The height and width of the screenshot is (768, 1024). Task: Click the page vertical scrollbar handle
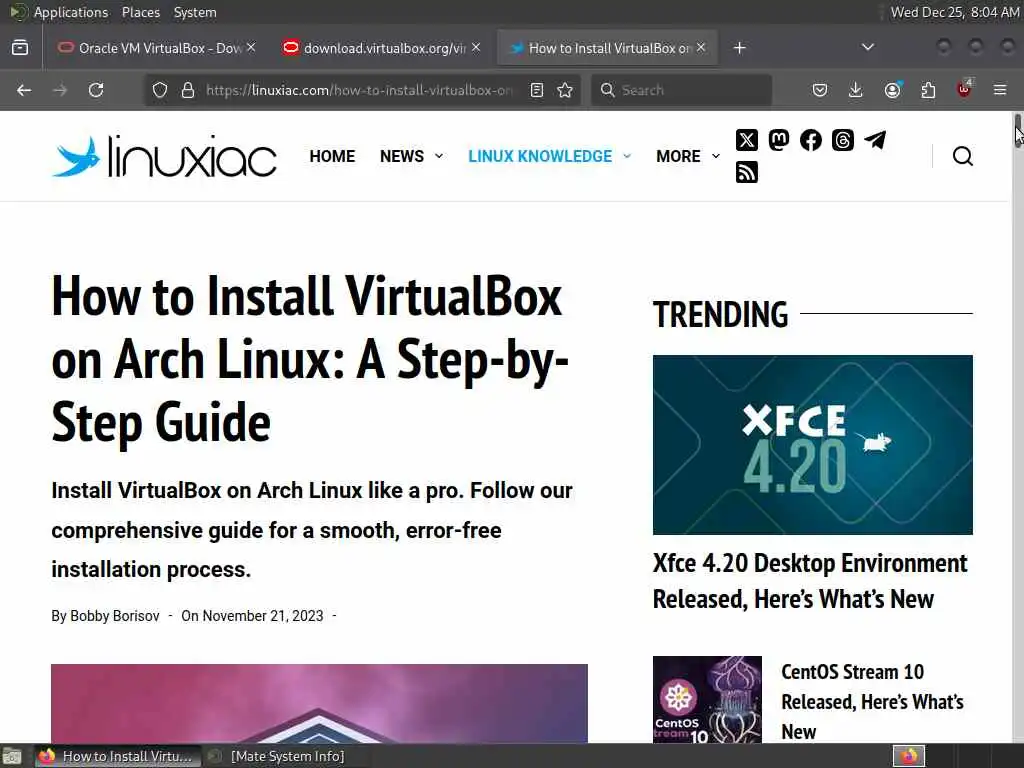click(x=1018, y=131)
